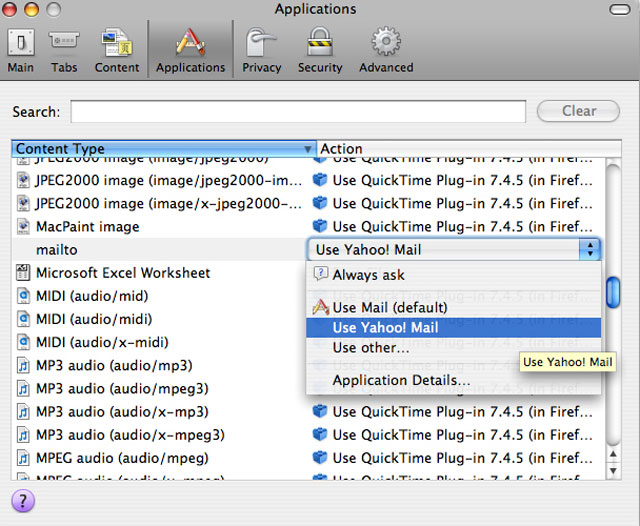The height and width of the screenshot is (526, 640).
Task: Open the Main preferences pane icon
Action: (x=20, y=42)
